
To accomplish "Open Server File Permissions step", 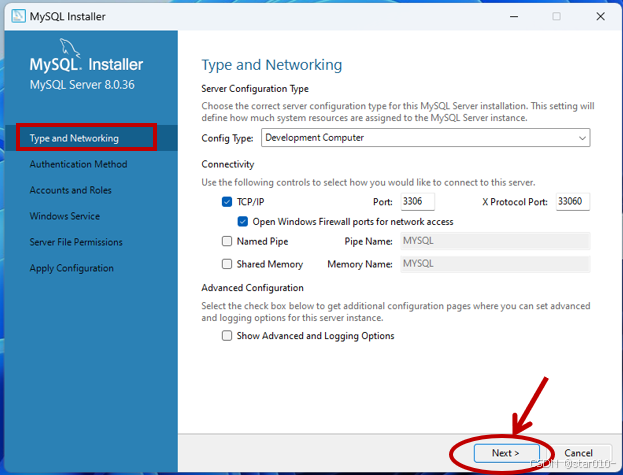I will tap(76, 242).
